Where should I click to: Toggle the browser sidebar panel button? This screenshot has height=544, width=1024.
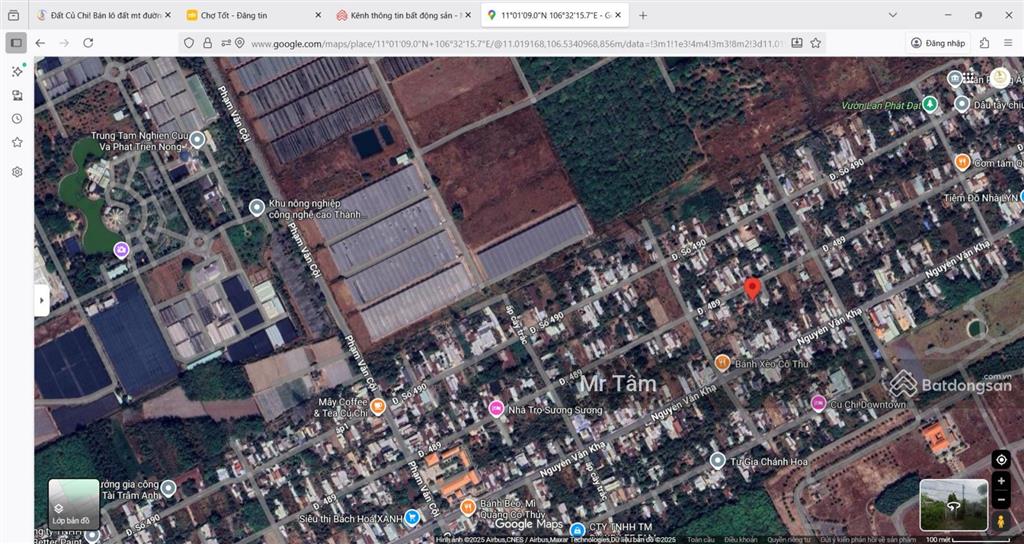[16, 43]
